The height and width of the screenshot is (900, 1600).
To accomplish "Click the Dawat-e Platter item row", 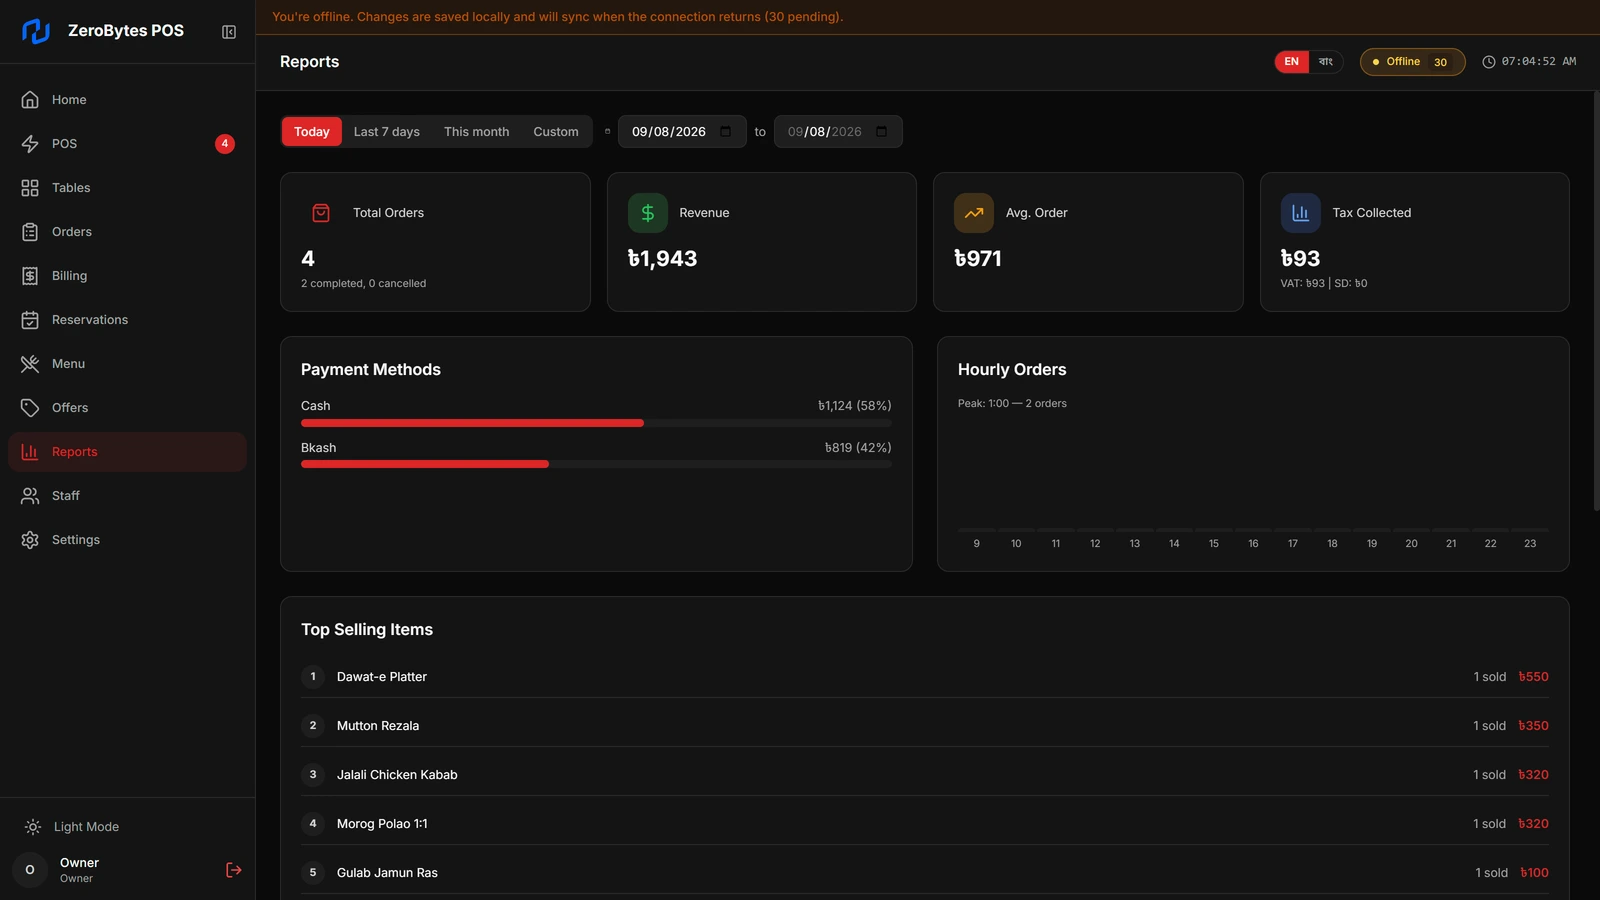I will click(925, 677).
